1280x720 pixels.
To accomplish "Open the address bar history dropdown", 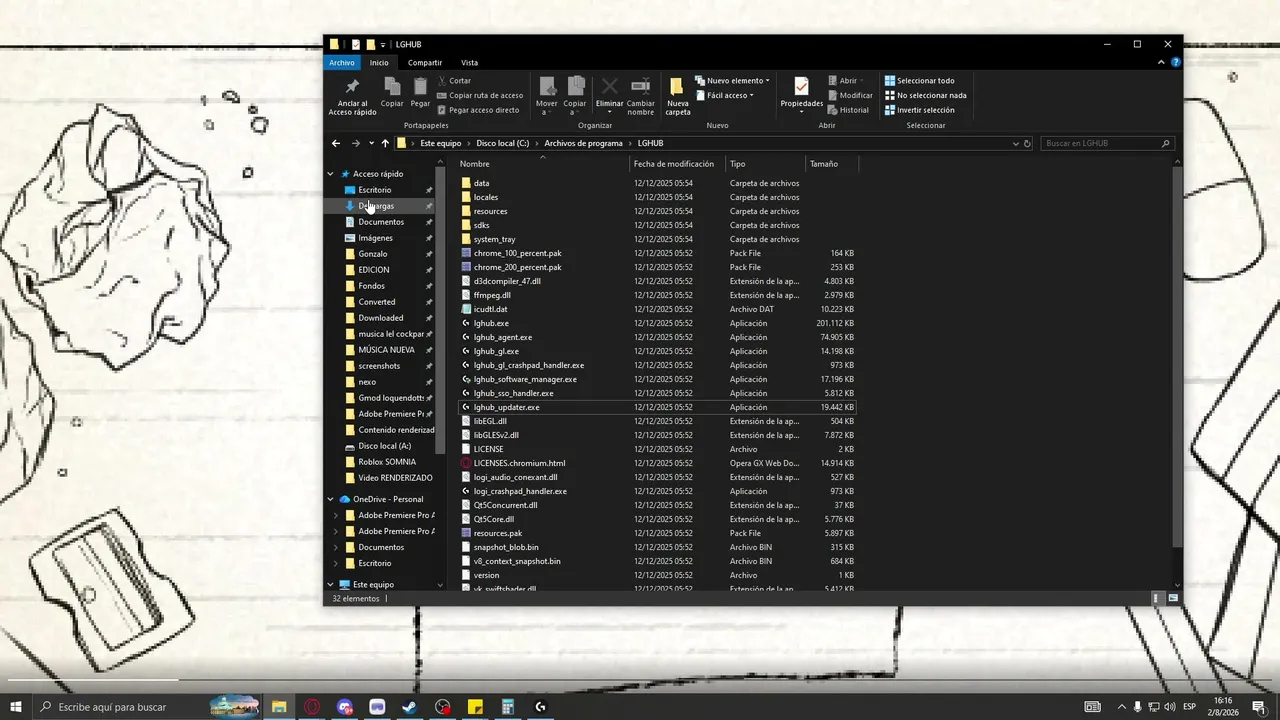I will [1015, 143].
